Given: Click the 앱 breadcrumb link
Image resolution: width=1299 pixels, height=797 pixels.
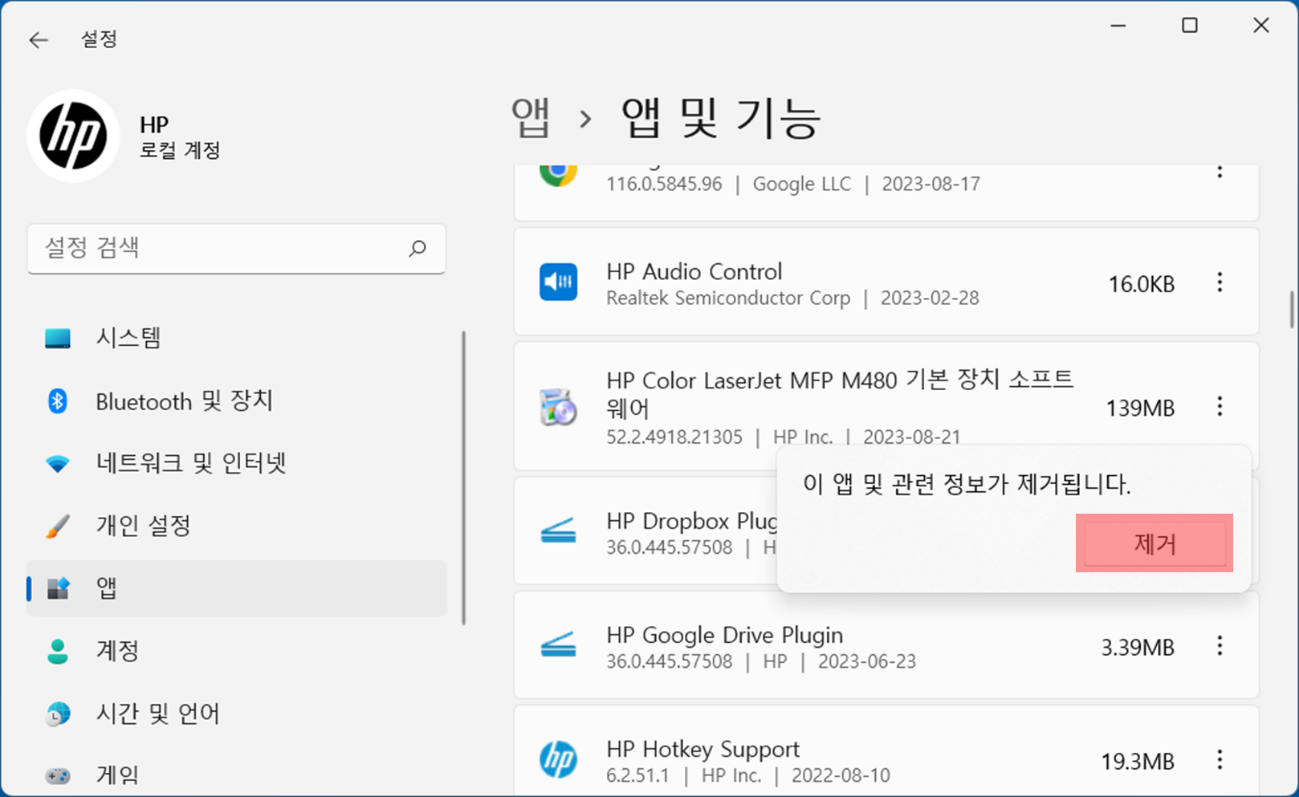Looking at the screenshot, I should pos(531,119).
